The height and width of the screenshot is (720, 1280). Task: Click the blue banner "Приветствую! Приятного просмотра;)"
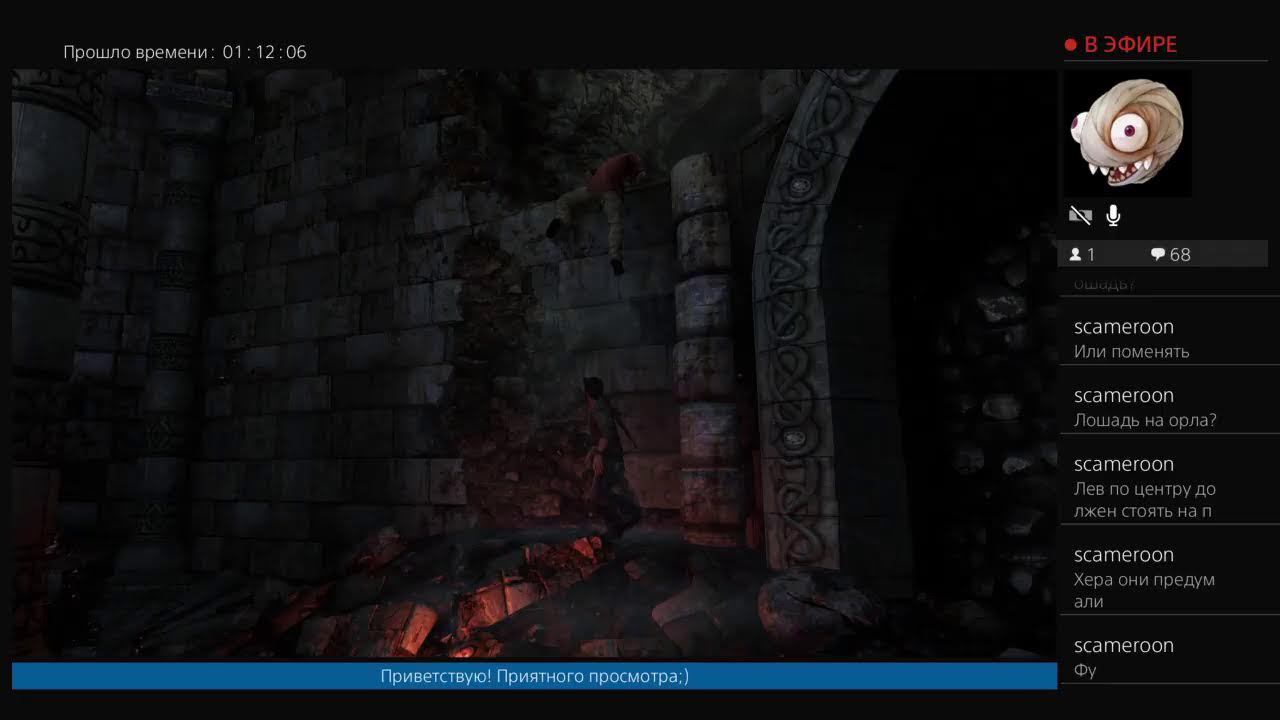coord(534,676)
